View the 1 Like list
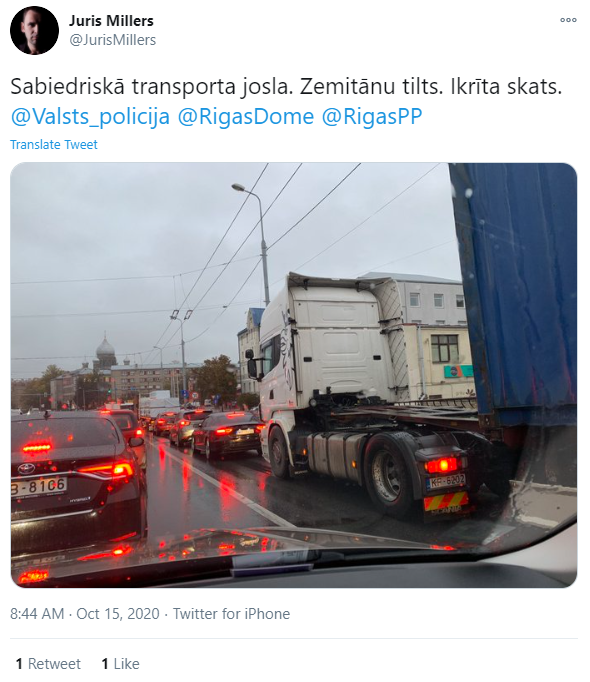This screenshot has height=682, width=590. 121,664
